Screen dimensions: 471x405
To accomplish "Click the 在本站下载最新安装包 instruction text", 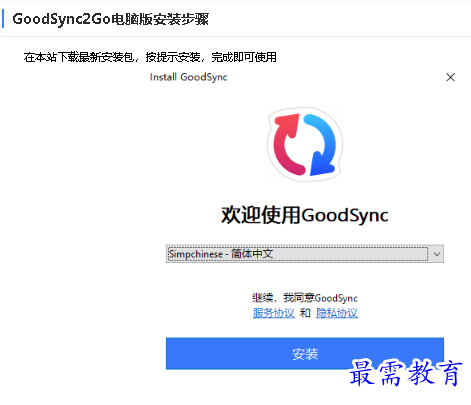I will point(150,57).
